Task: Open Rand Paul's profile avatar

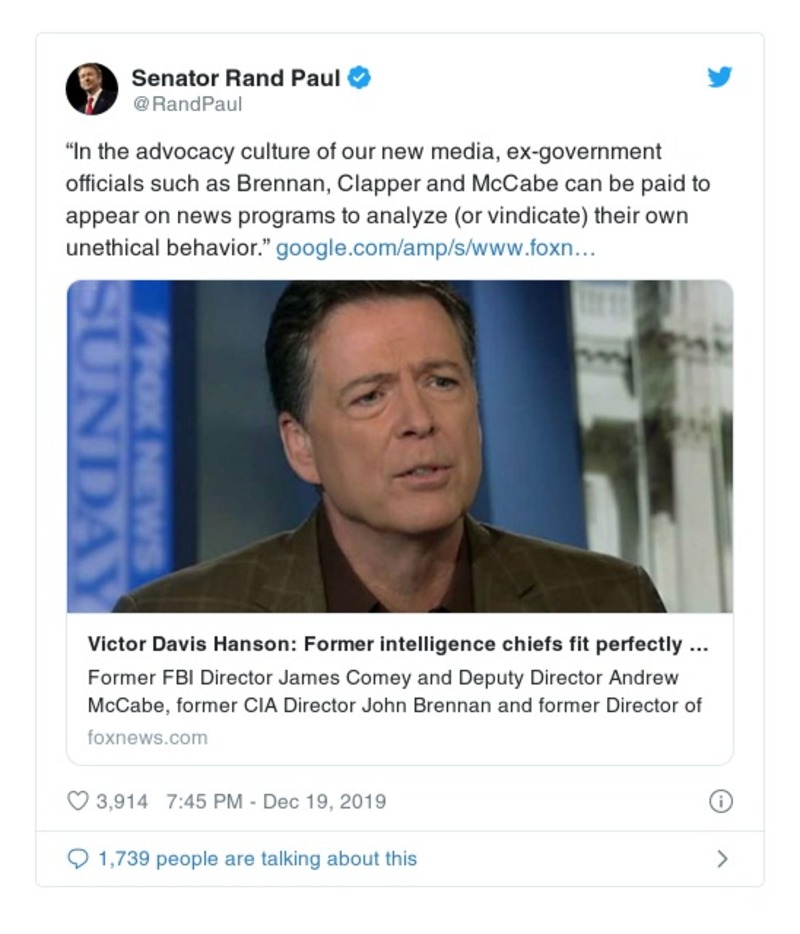Action: pos(92,88)
